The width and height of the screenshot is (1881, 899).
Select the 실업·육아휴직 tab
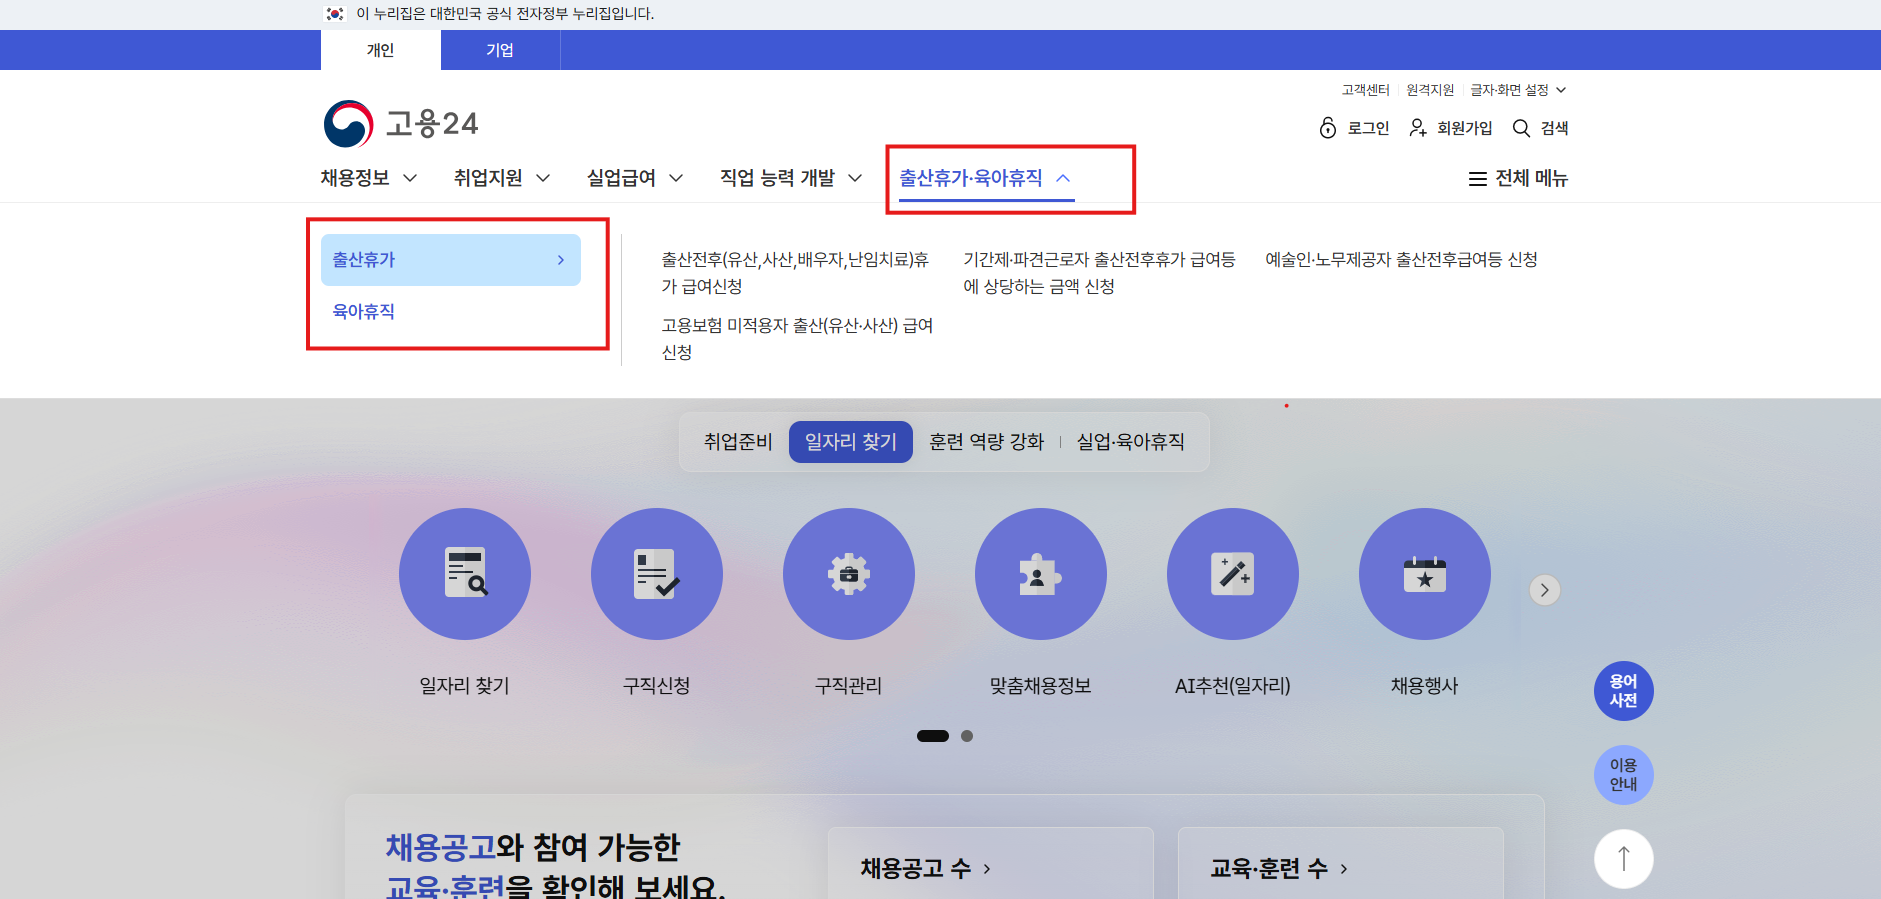1131,442
